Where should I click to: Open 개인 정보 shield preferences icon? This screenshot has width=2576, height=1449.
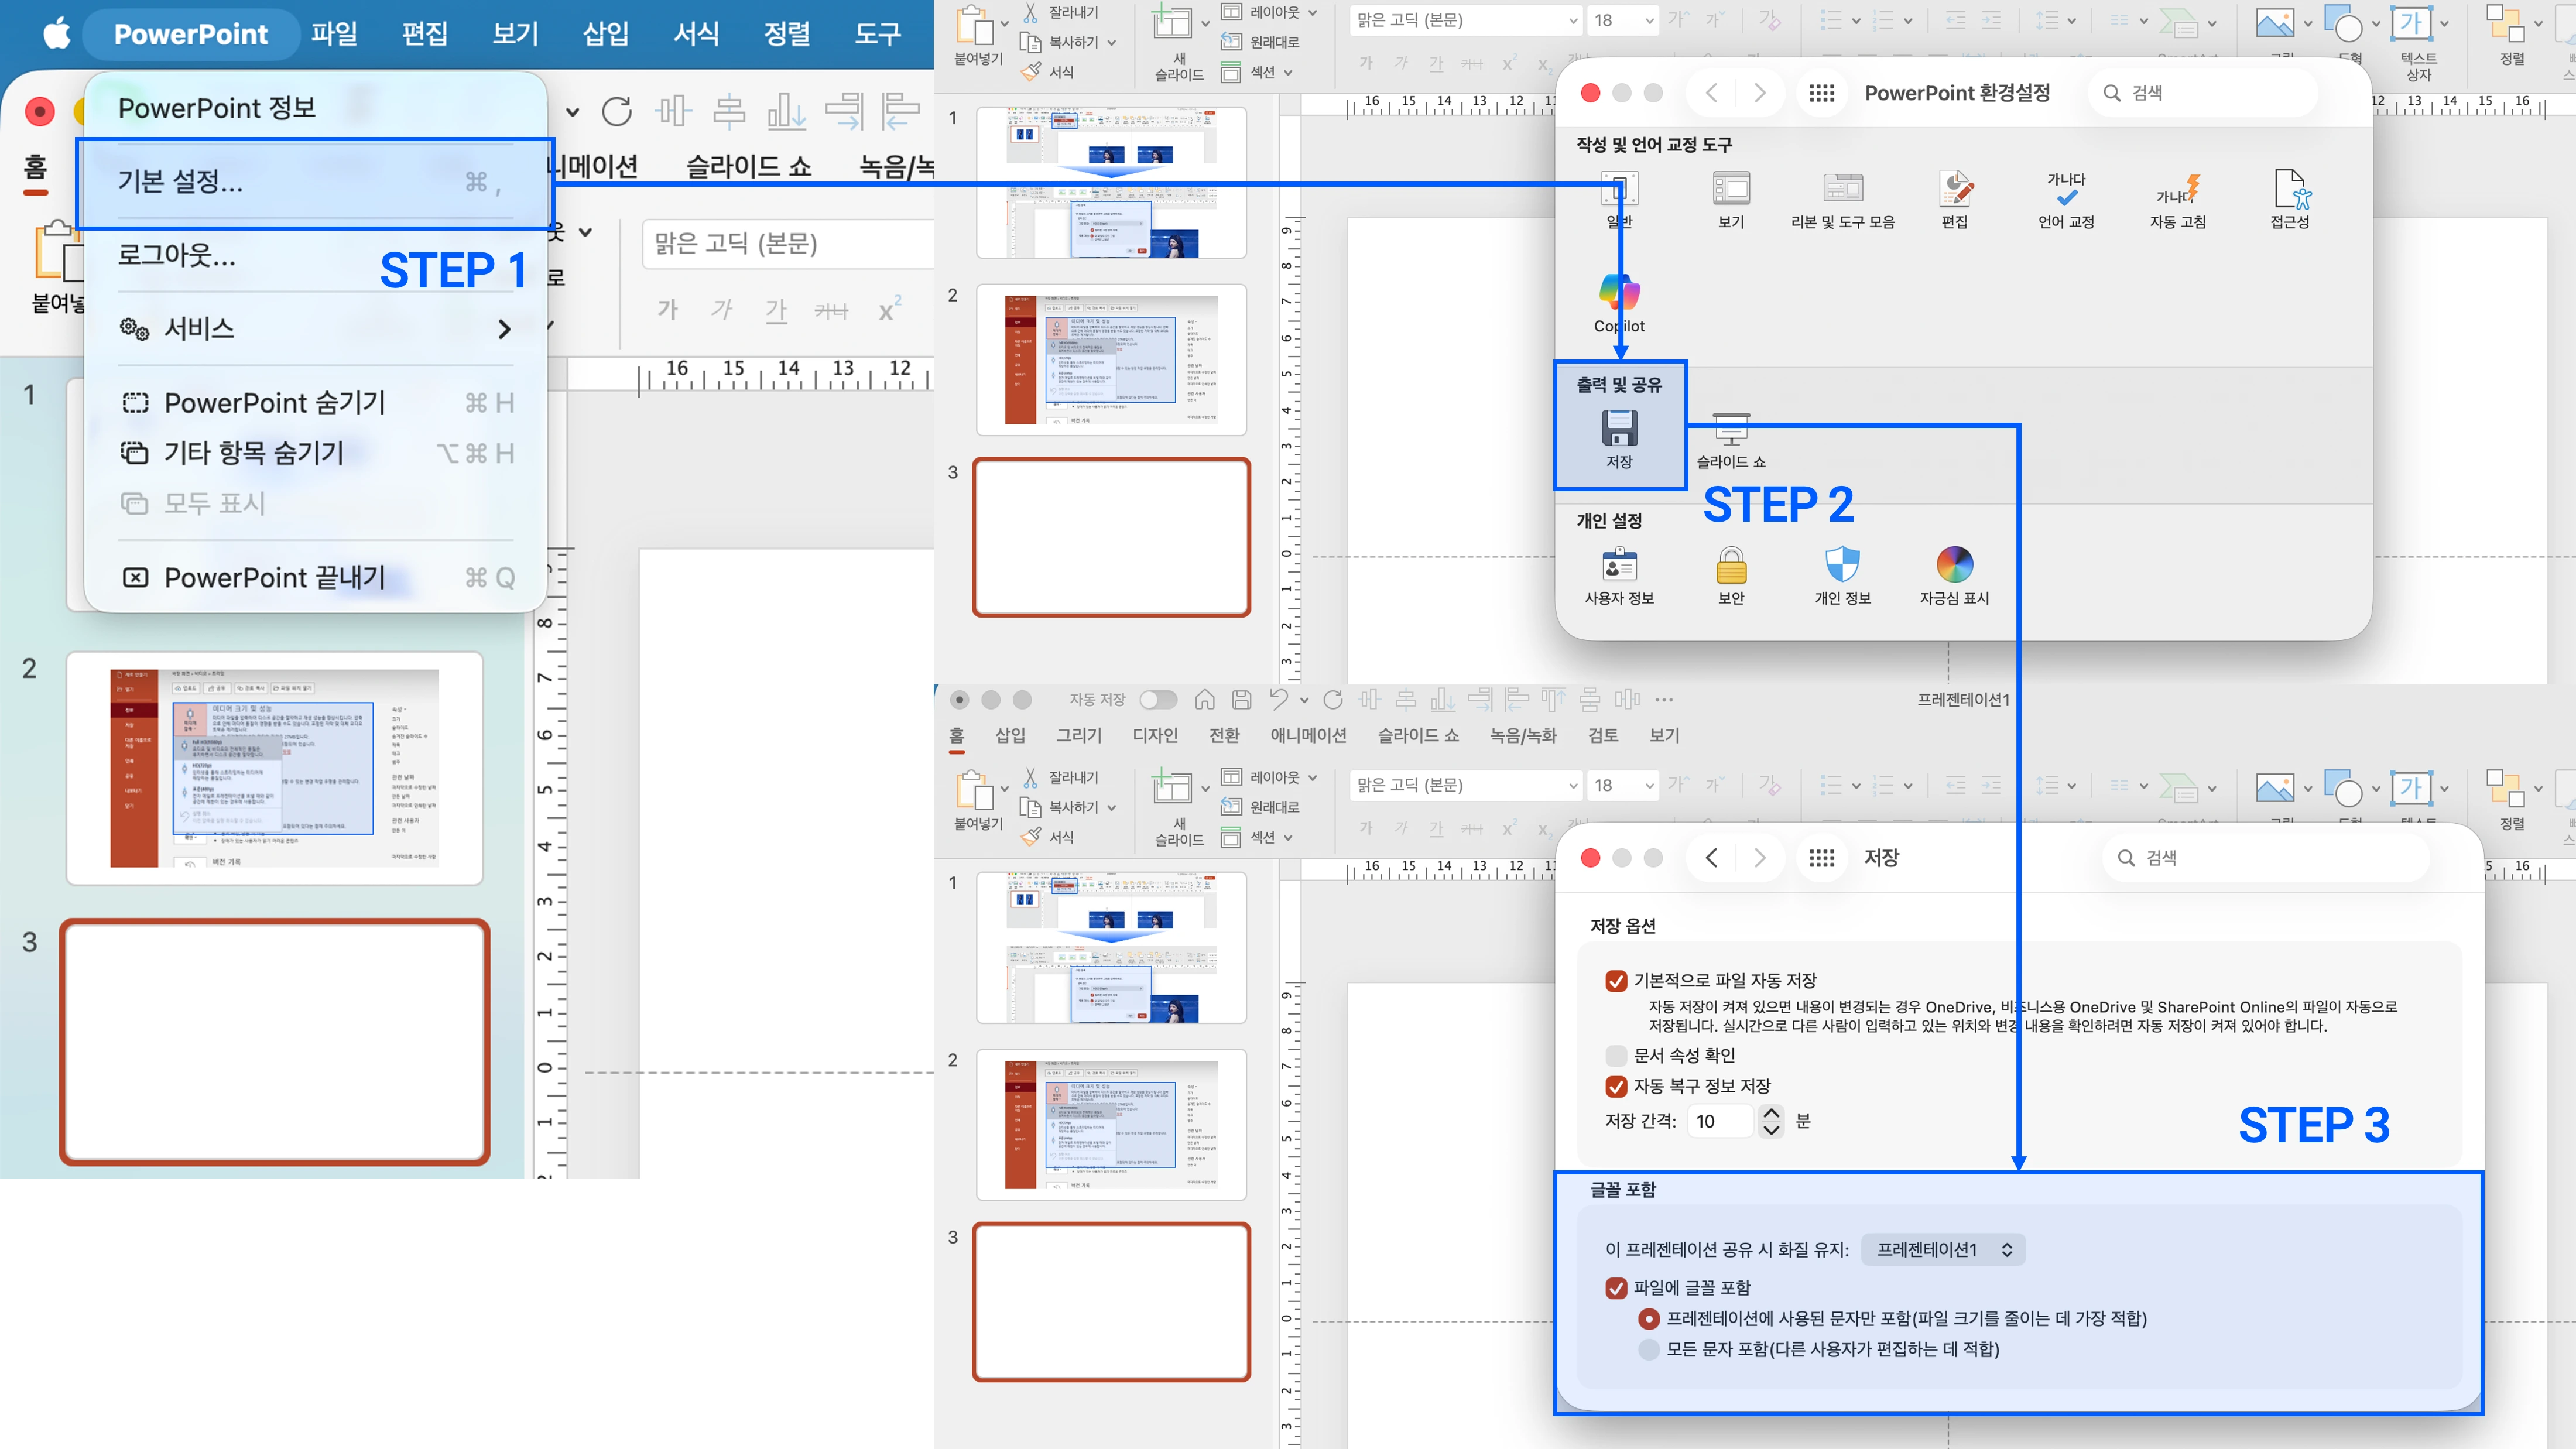(1842, 565)
